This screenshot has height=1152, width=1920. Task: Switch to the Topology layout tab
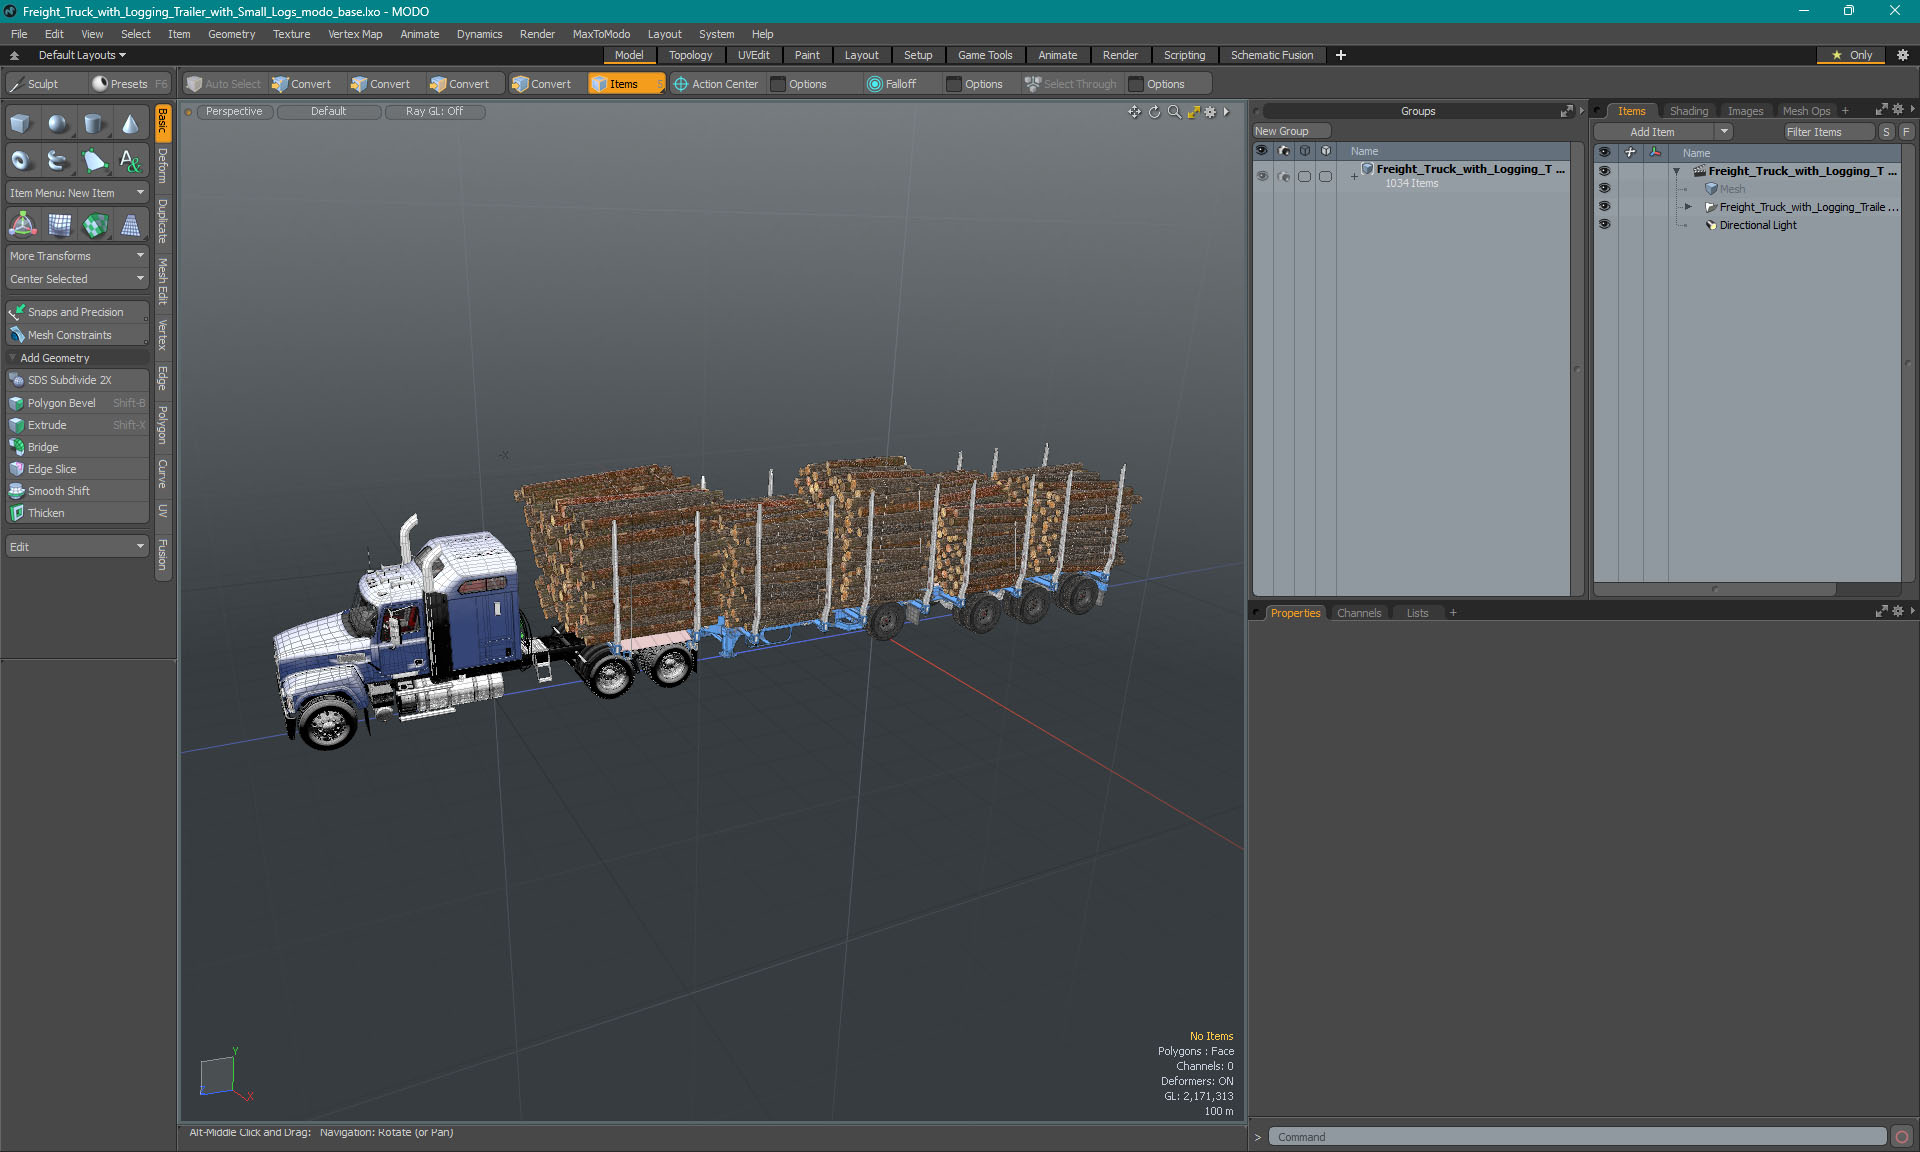pyautogui.click(x=690, y=55)
